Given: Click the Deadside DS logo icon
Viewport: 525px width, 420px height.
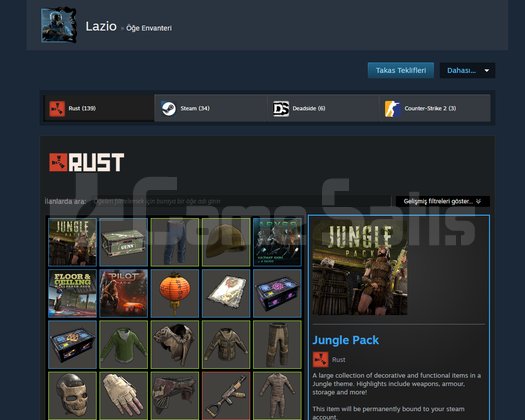Looking at the screenshot, I should 281,109.
